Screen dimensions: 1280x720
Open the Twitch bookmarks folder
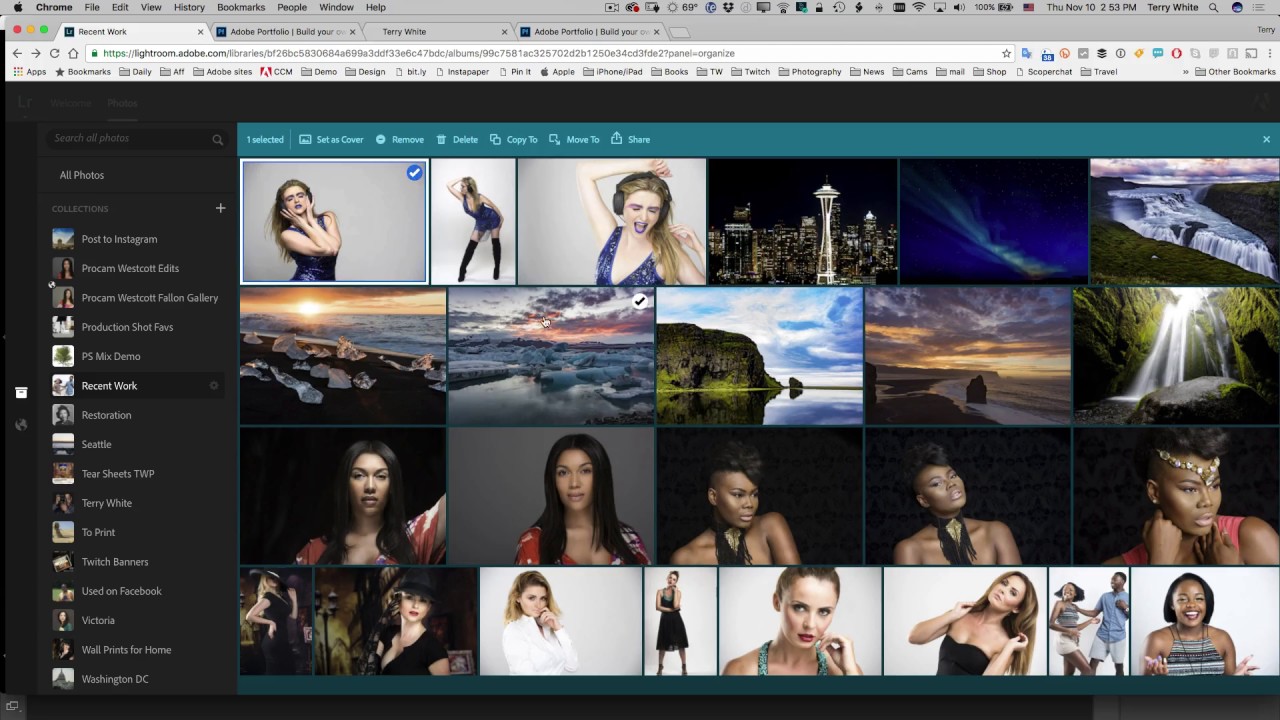click(x=750, y=72)
